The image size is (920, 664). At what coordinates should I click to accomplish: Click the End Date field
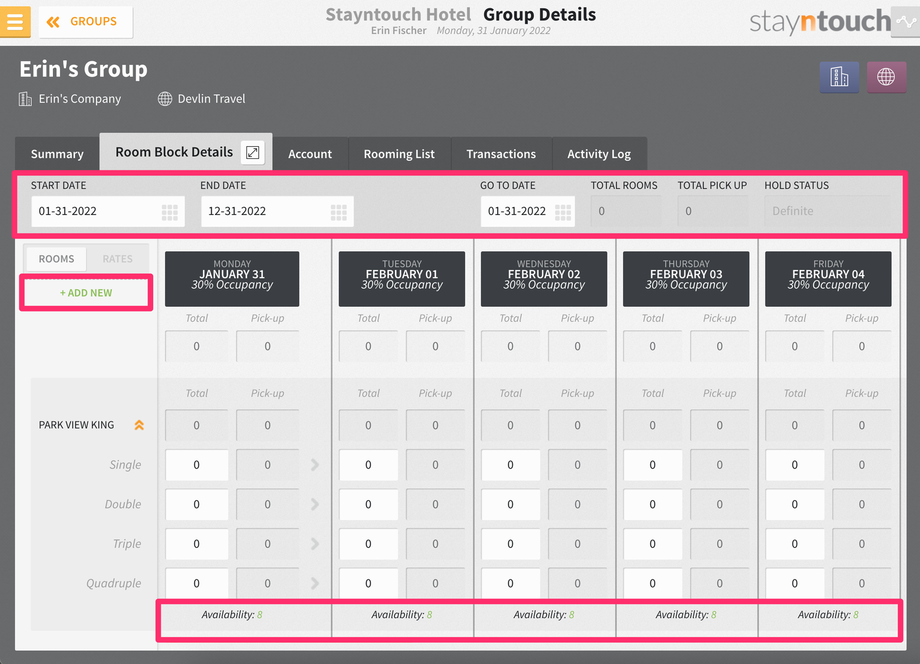(x=277, y=211)
